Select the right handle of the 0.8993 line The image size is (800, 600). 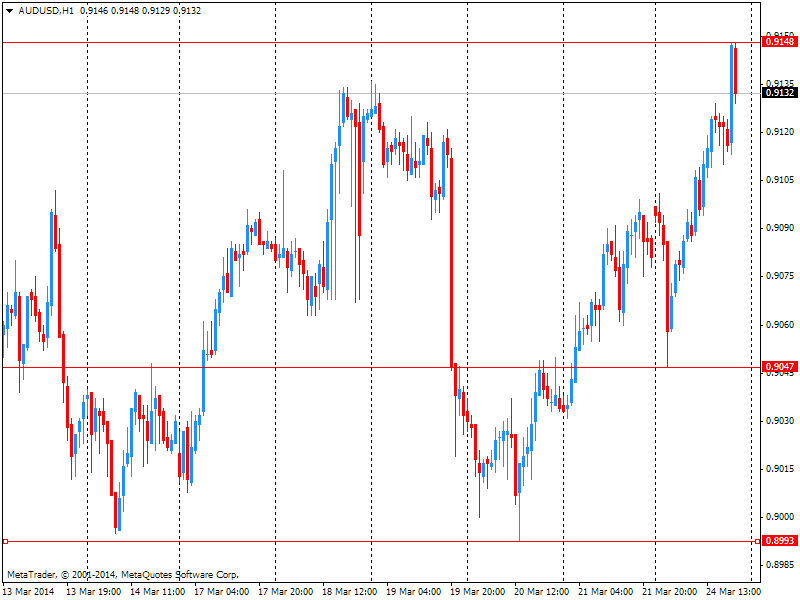[757, 541]
